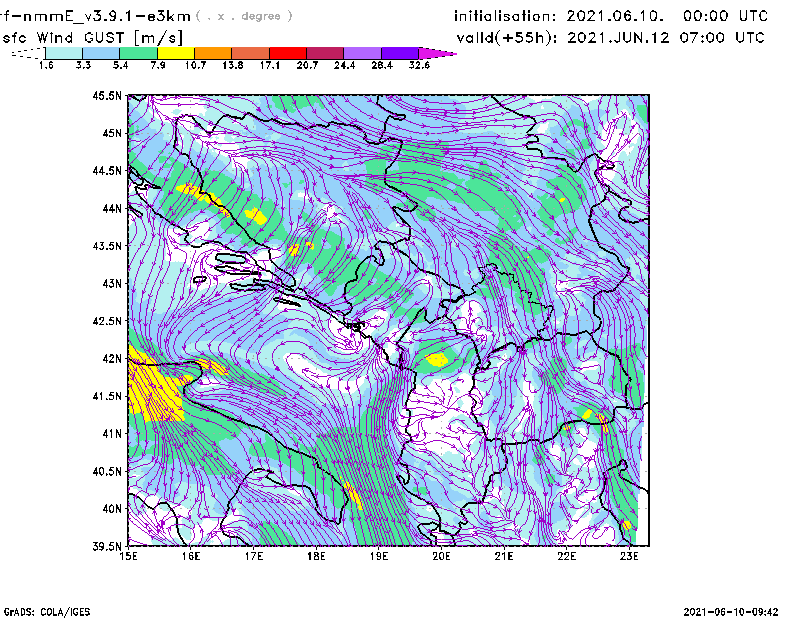Click the initialisation '2021.06.10.' date
This screenshot has height=618, width=800.
[x=615, y=16]
